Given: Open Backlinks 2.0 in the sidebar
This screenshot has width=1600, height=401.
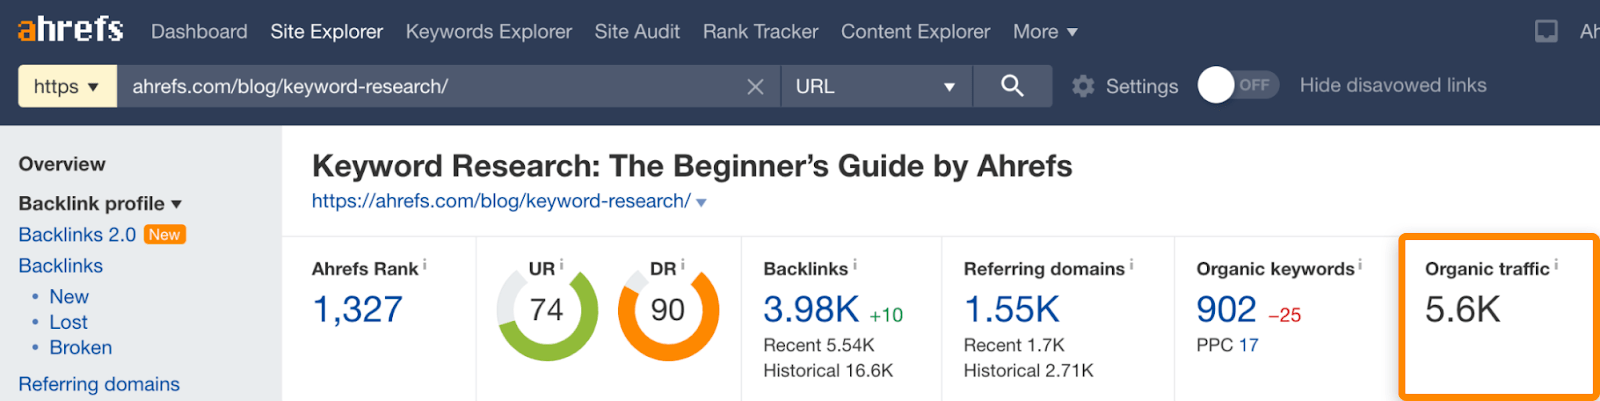Looking at the screenshot, I should tap(77, 235).
